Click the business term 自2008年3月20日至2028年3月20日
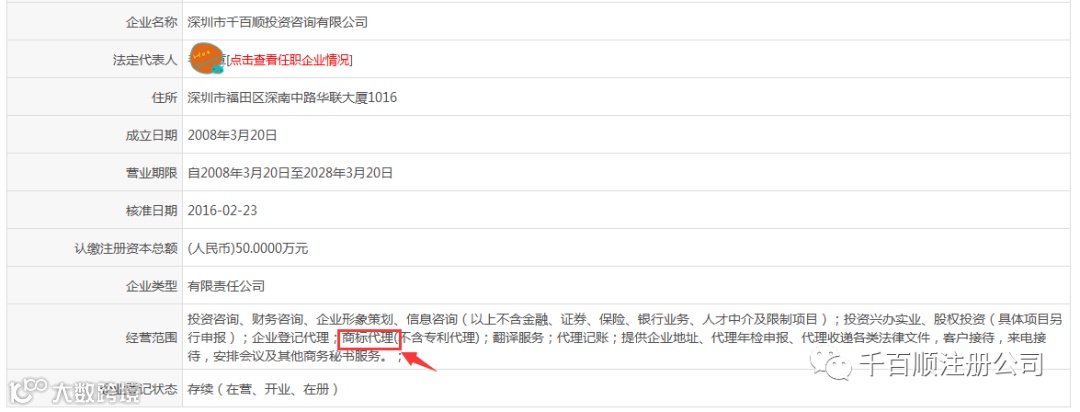The height and width of the screenshot is (412, 1080). point(290,173)
